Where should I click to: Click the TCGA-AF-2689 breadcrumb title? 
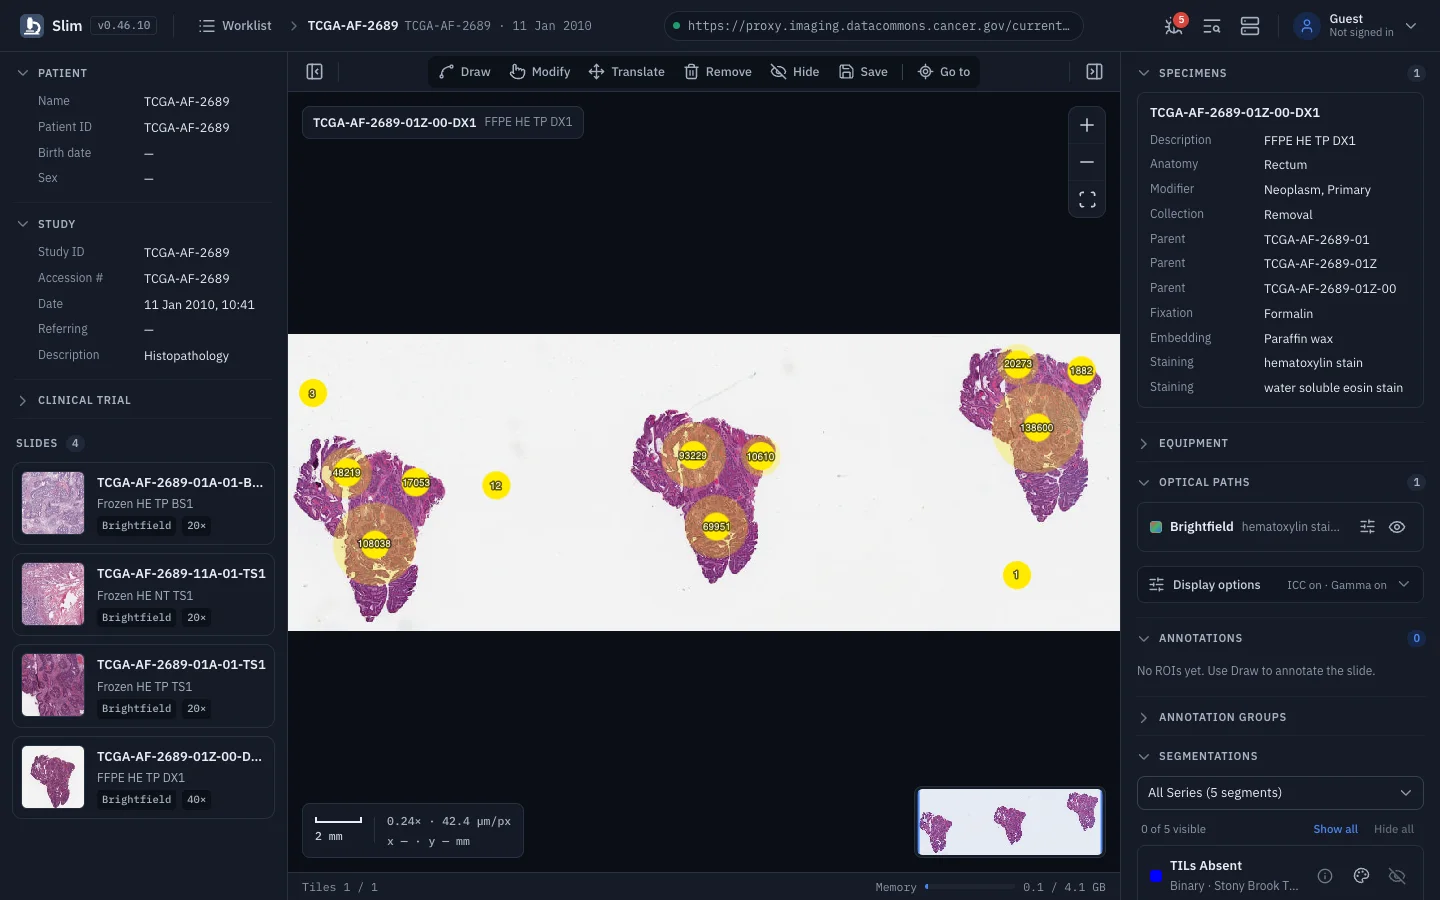[352, 26]
